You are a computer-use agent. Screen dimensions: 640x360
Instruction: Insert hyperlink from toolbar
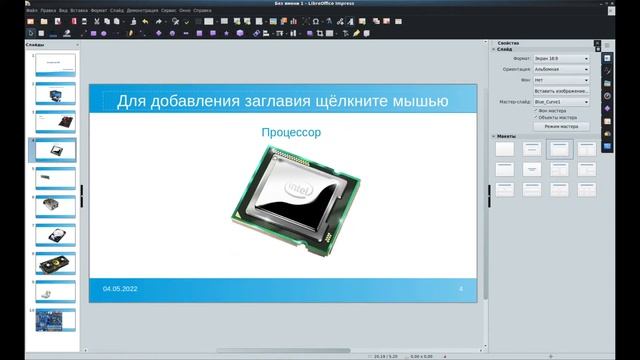[340, 21]
